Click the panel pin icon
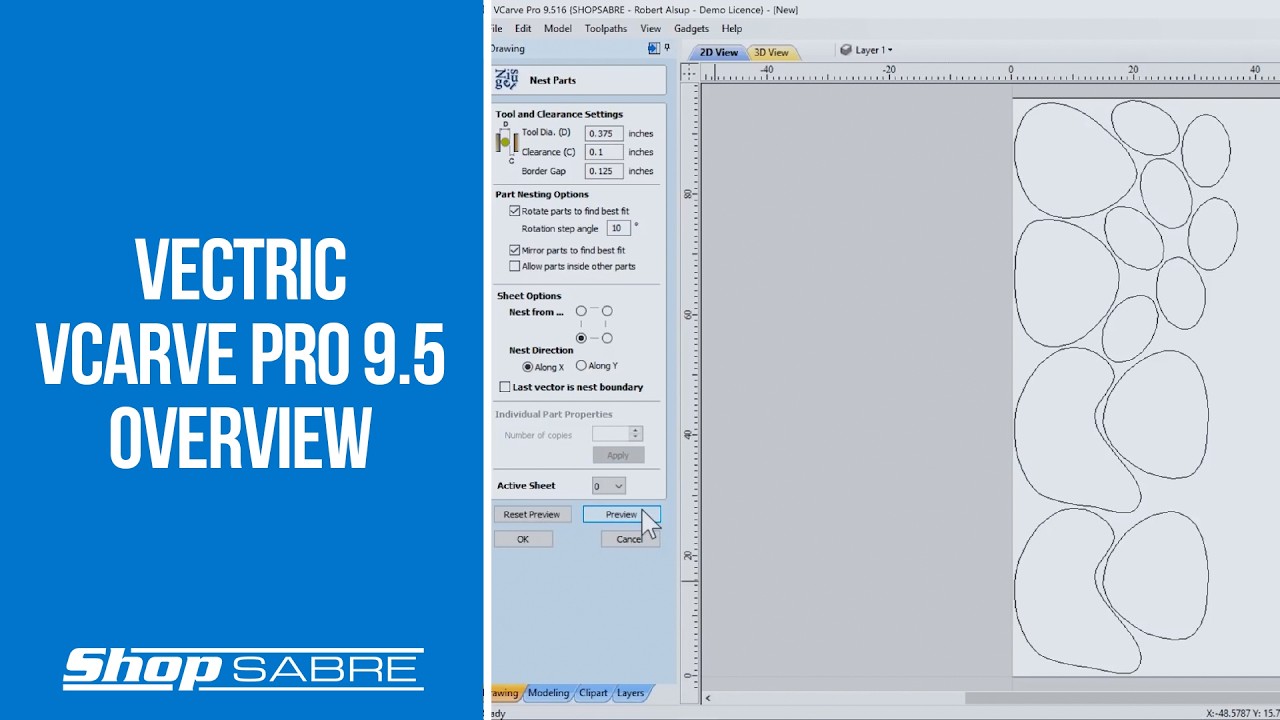 click(667, 48)
